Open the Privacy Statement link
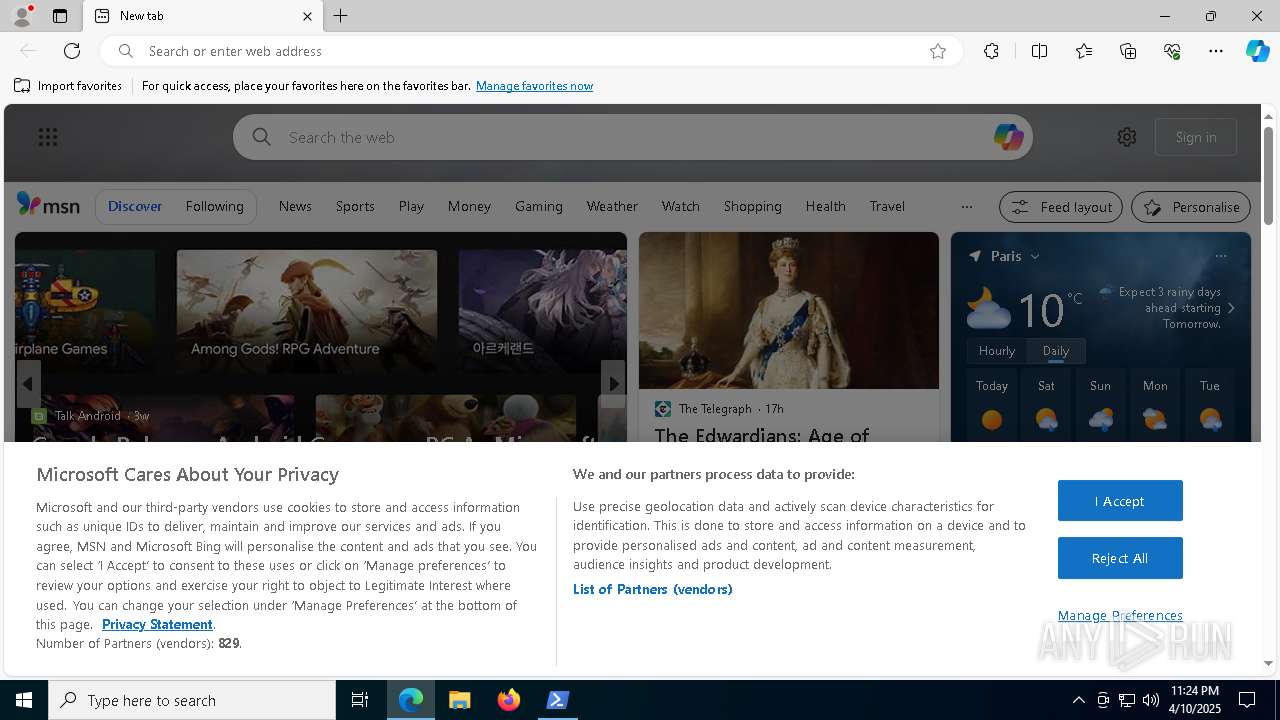1280x720 pixels. click(x=157, y=624)
